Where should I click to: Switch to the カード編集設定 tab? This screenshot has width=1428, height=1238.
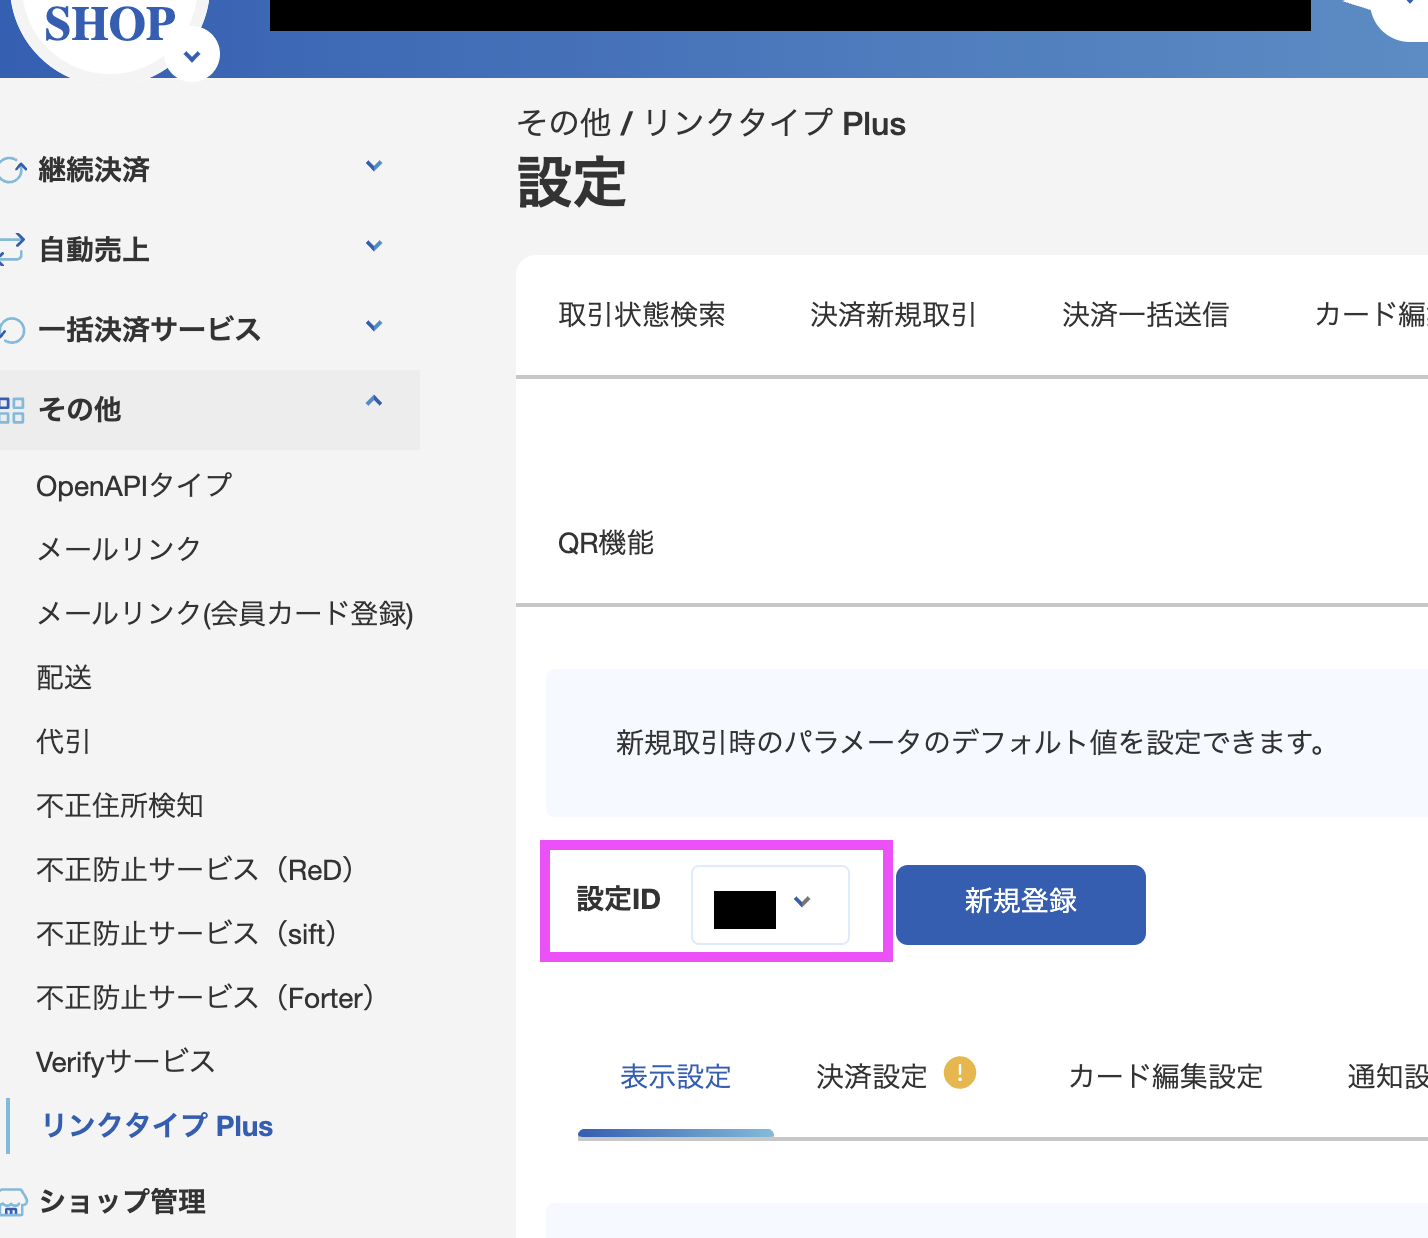click(1165, 1077)
